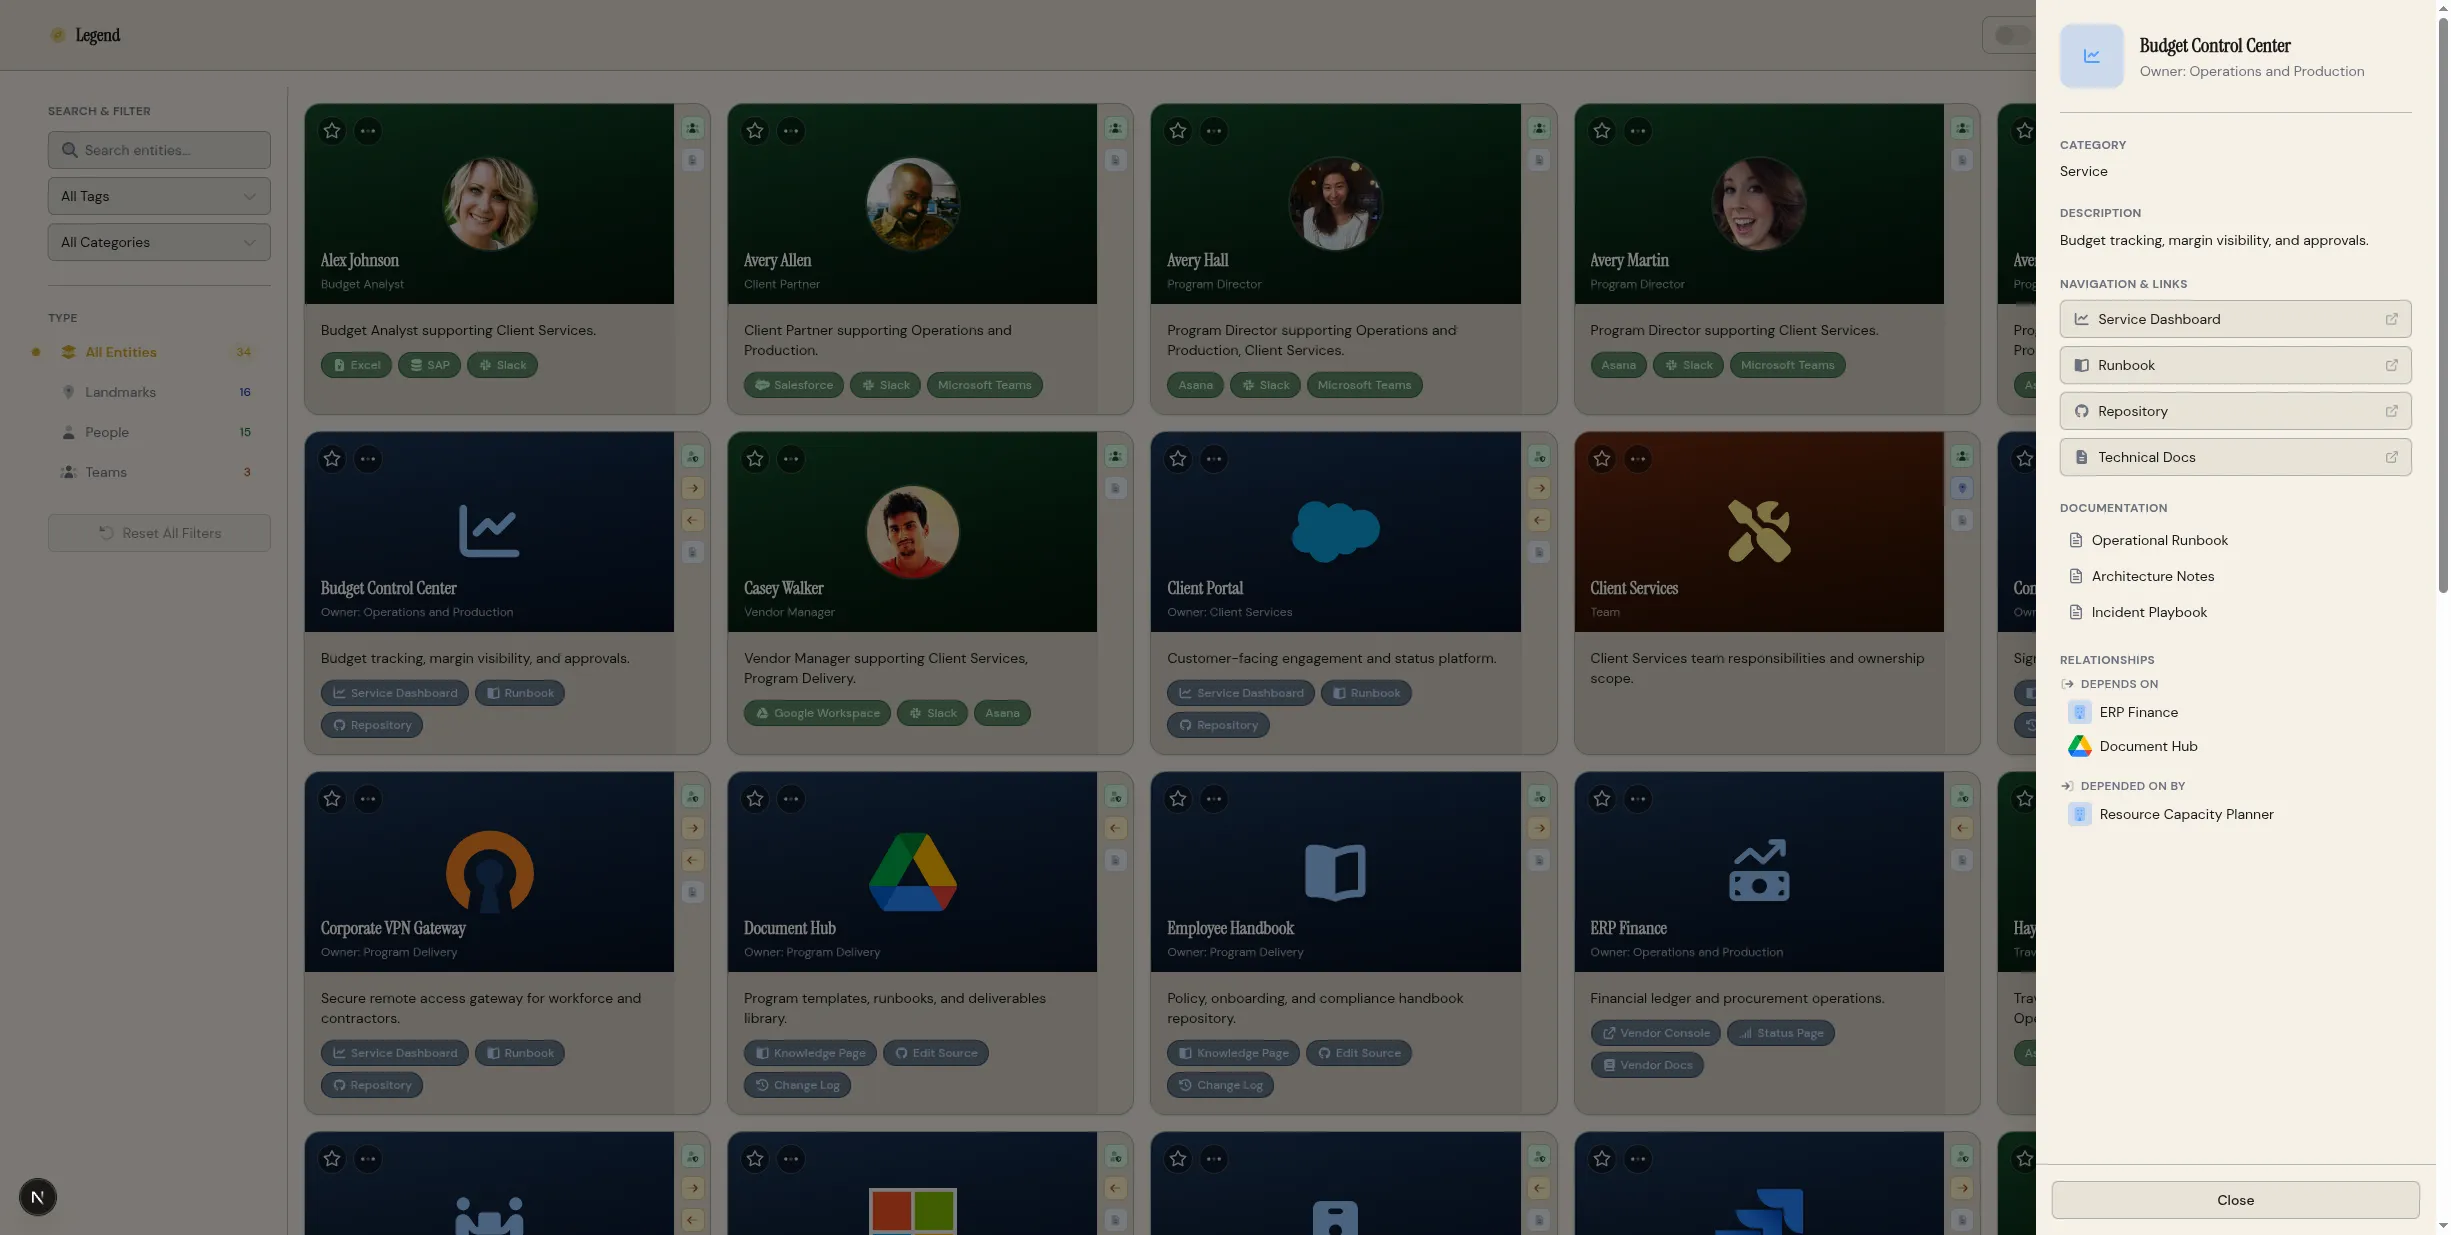
Task: Open the Runbook navigation link
Action: [x=2235, y=365]
